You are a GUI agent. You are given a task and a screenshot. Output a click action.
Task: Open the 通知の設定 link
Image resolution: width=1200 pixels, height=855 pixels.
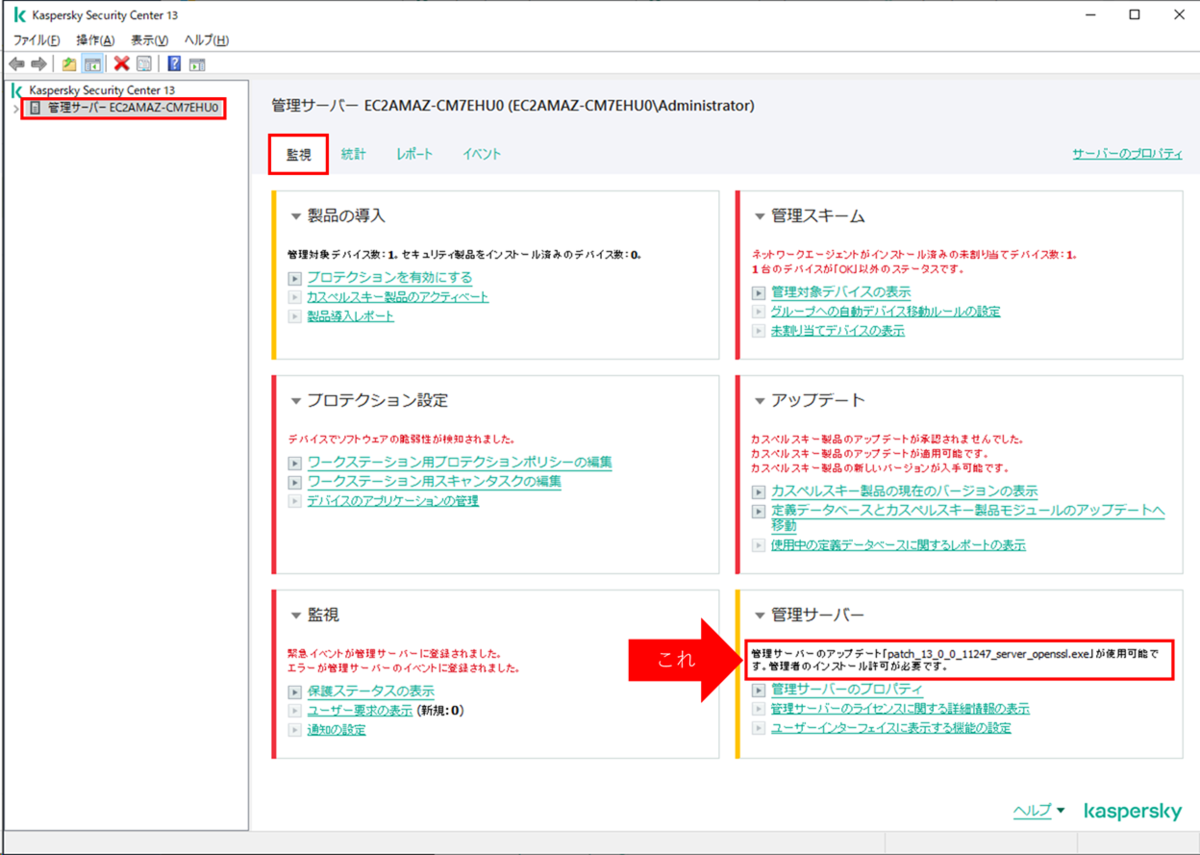coord(336,729)
